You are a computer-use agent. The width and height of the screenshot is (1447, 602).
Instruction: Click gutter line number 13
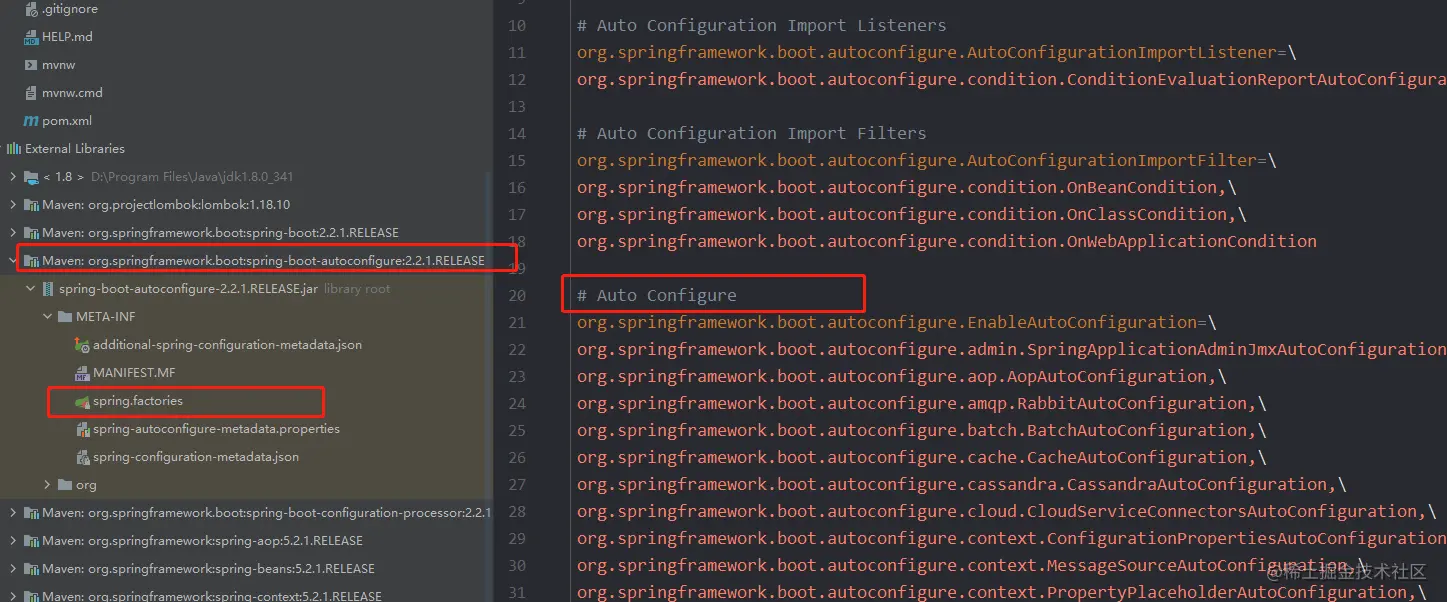click(516, 107)
